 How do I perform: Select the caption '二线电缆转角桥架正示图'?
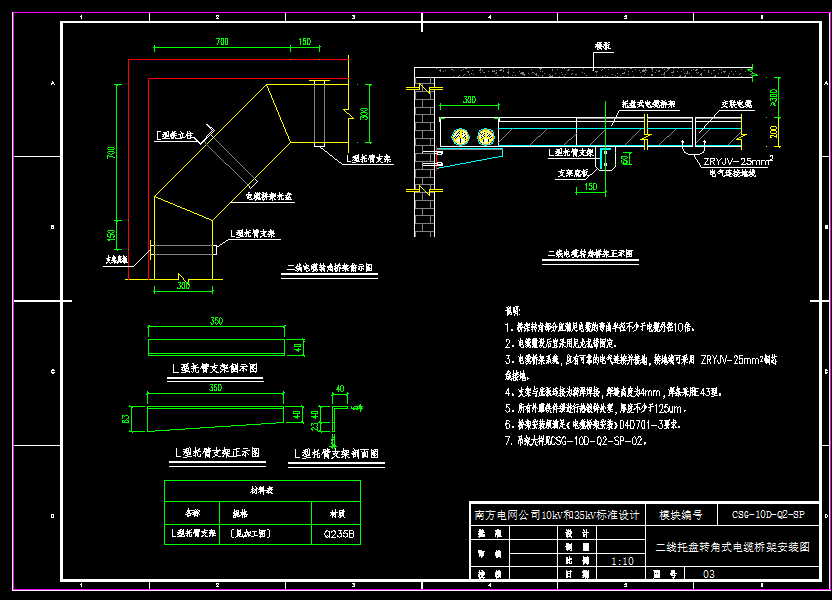pos(590,254)
